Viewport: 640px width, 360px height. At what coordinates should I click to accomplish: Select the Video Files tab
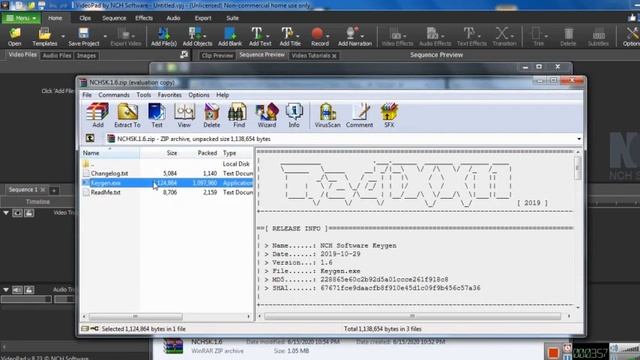(22, 55)
